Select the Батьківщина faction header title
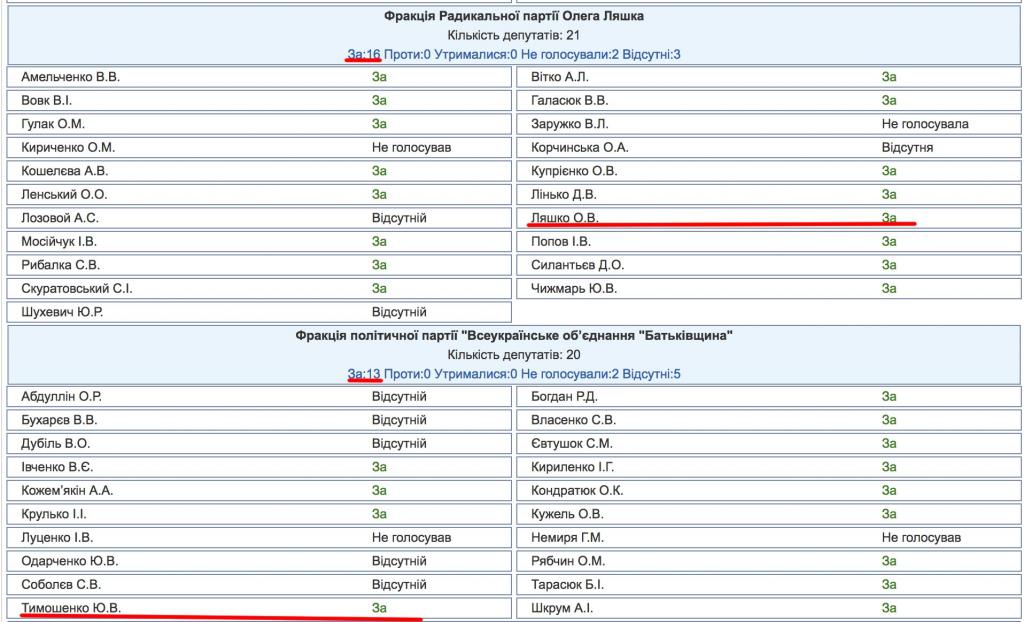1024x622 pixels. (513, 336)
